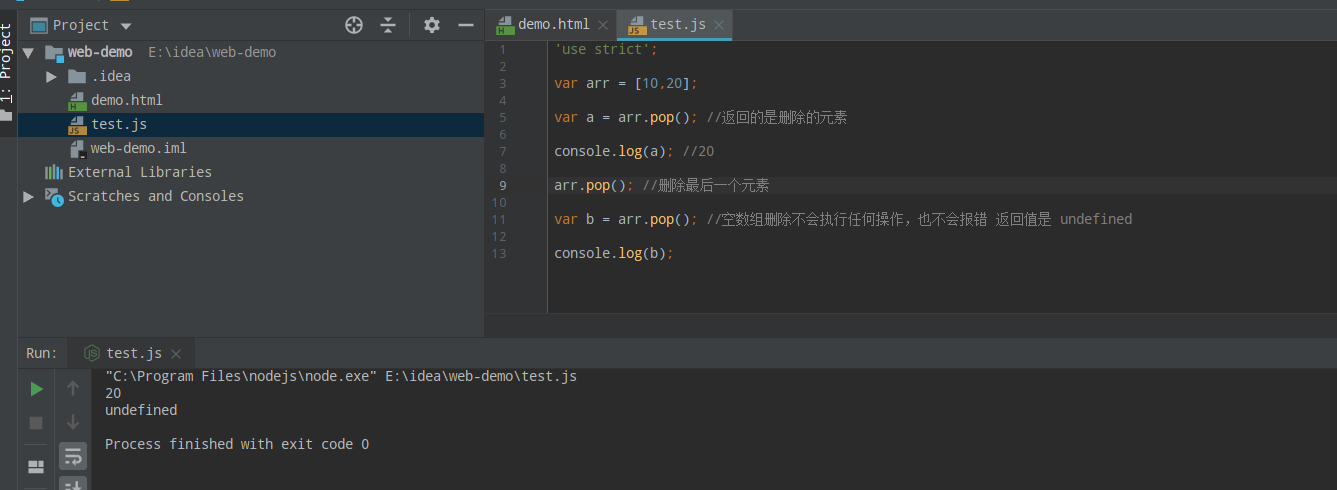Close the demo.html editor tab

tap(603, 25)
